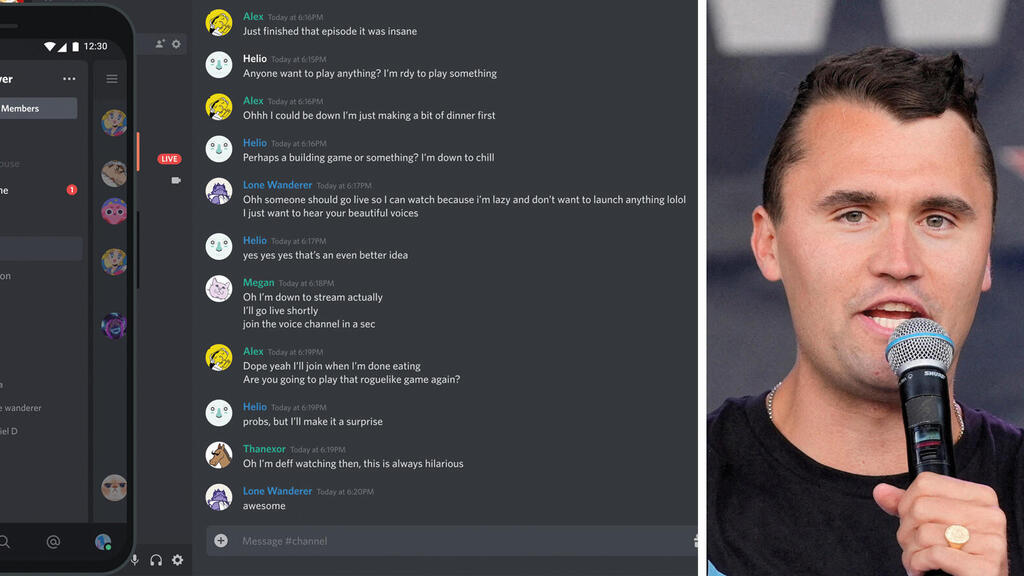
Task: Click the video camera icon below LIVE
Action: coord(176,180)
